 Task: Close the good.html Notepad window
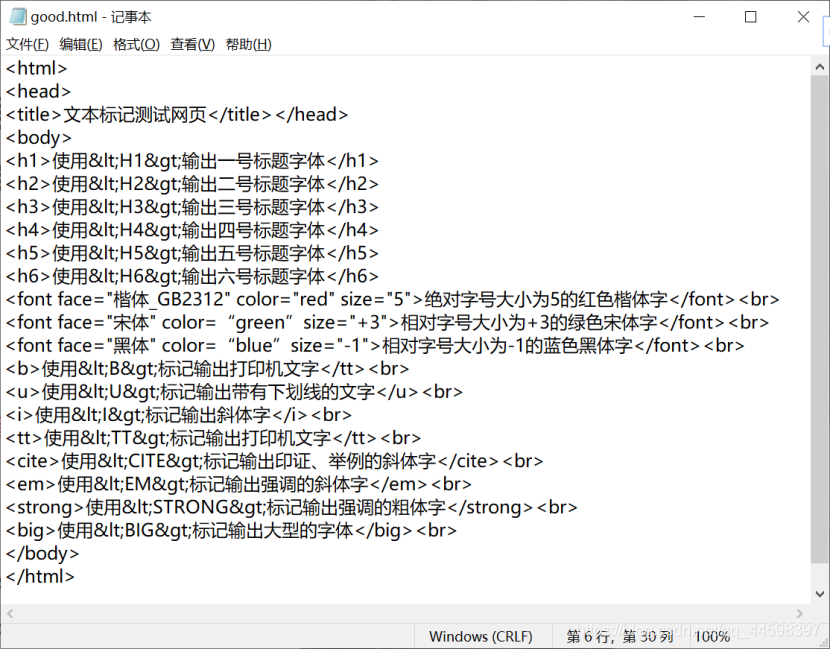pyautogui.click(x=803, y=17)
